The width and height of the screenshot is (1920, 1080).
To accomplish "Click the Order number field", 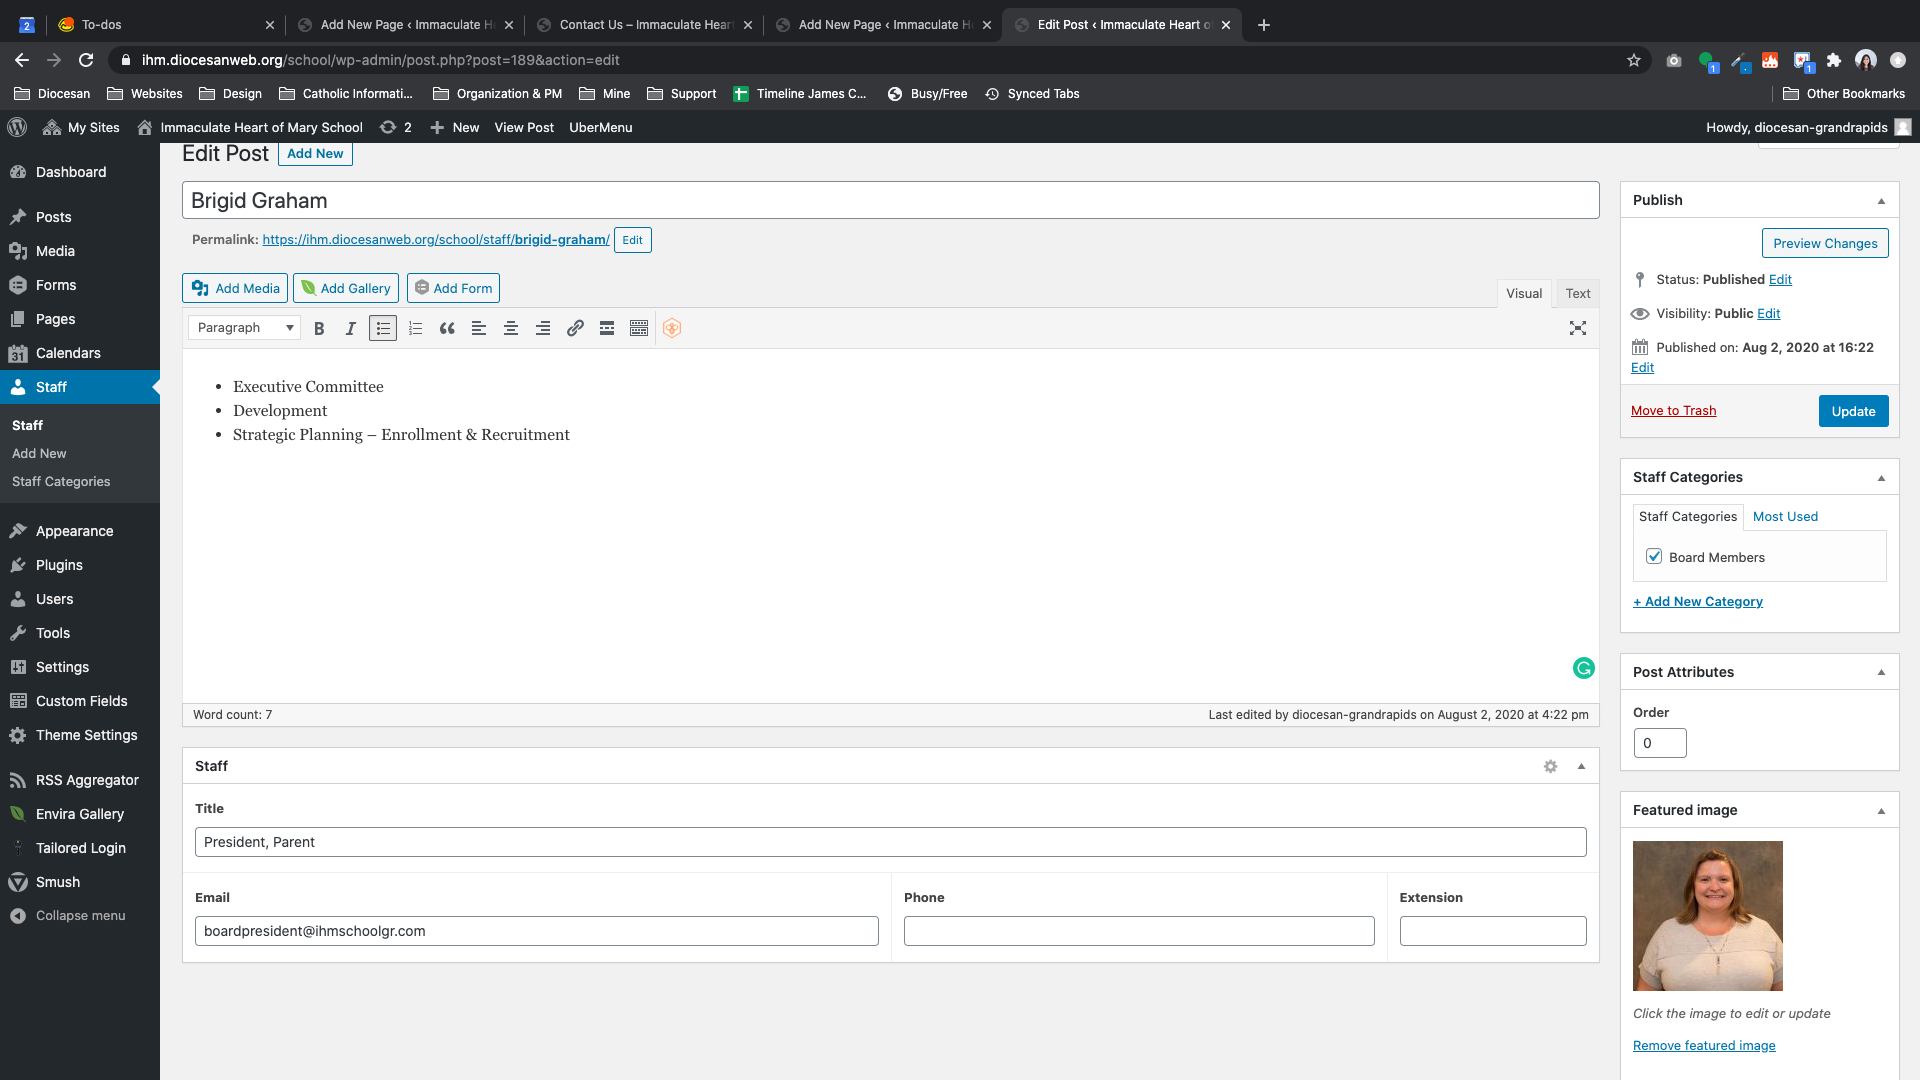I will coord(1659,743).
